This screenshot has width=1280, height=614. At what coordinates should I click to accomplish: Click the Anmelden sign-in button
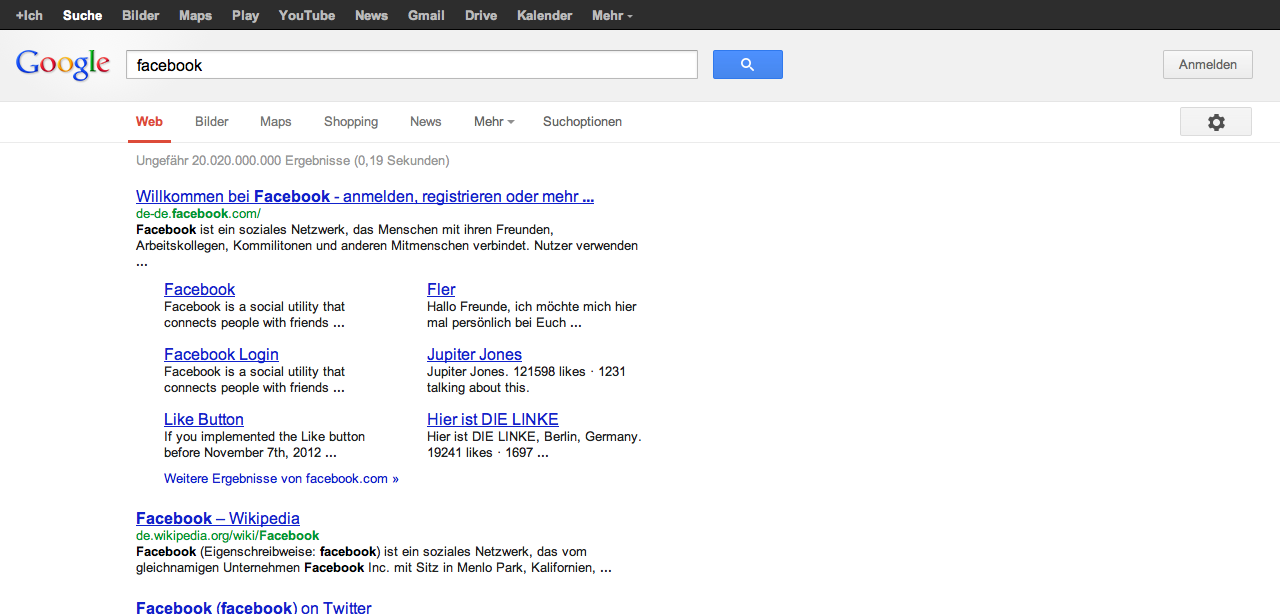pyautogui.click(x=1207, y=65)
